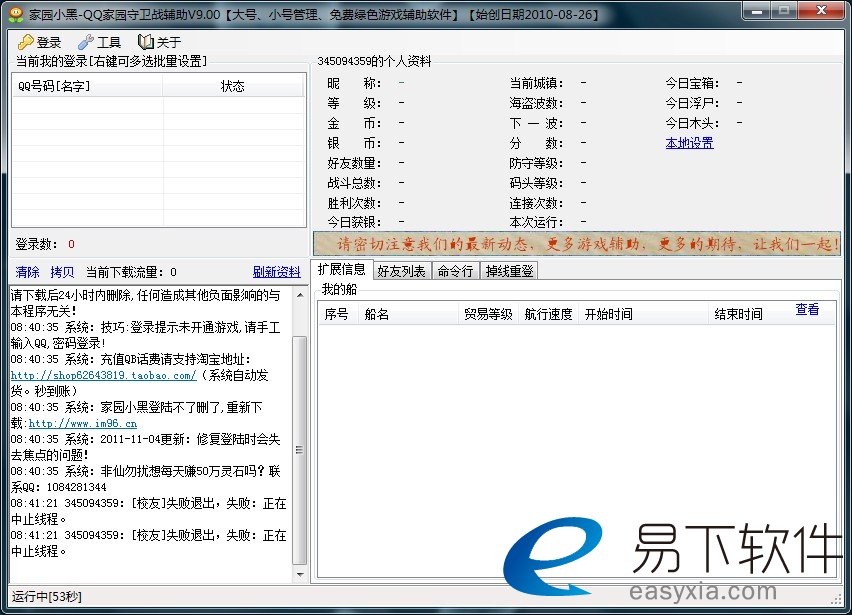Click the 拷贝 log link
The height and width of the screenshot is (615, 852).
point(62,272)
